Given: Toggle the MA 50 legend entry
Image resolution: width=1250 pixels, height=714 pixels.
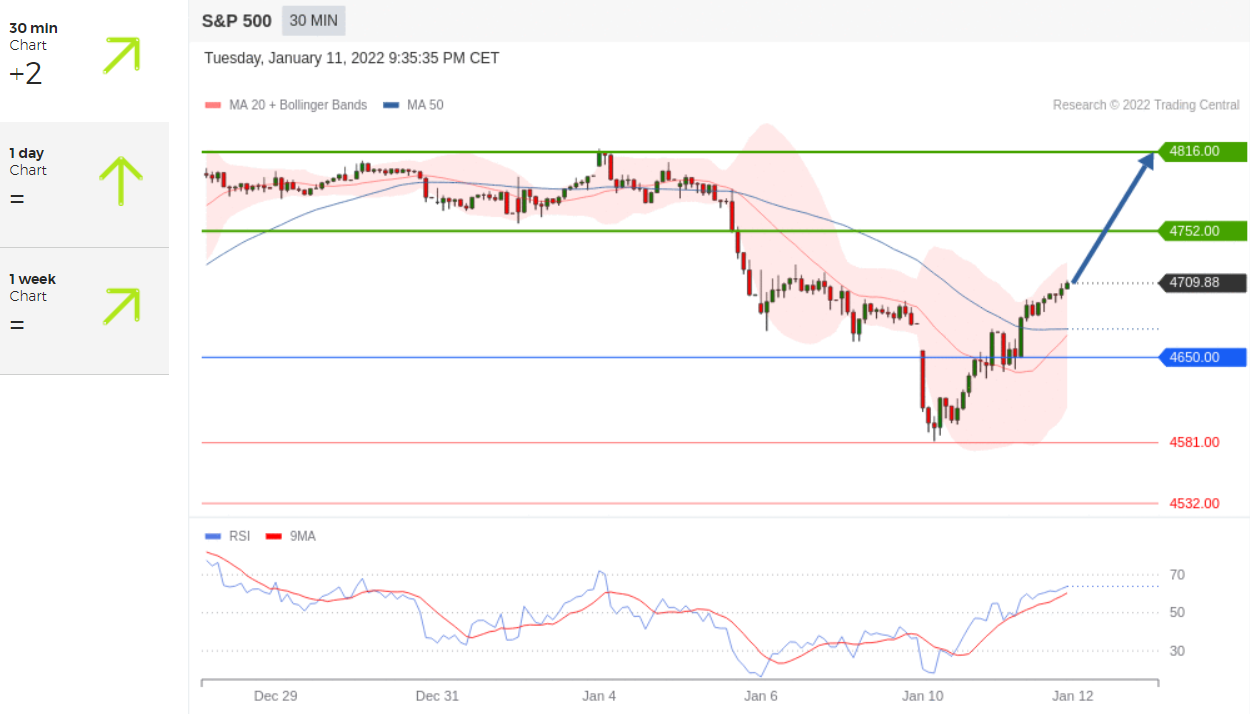Looking at the screenshot, I should click(x=413, y=105).
